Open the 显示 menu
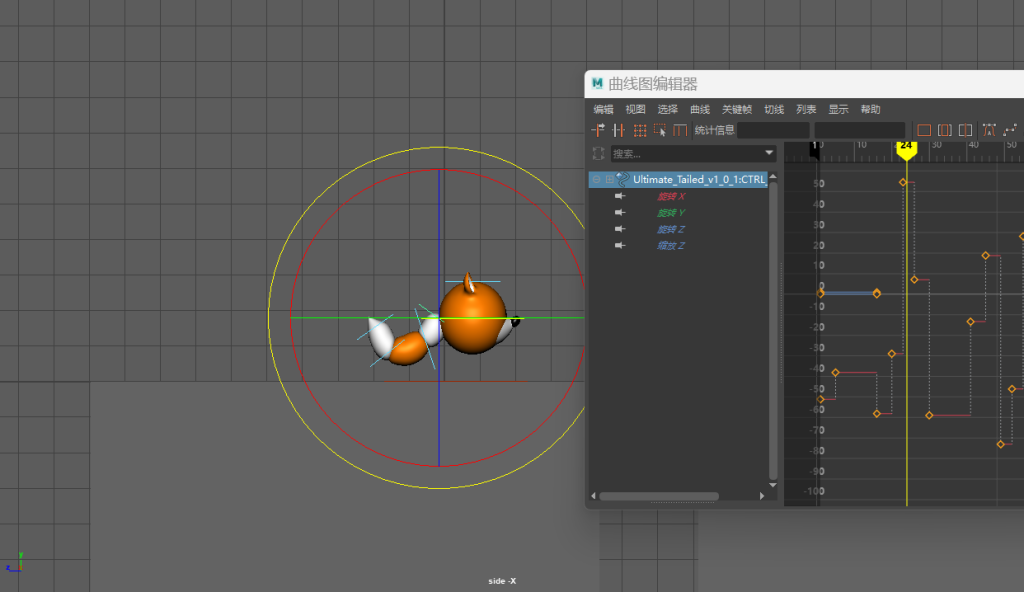The width and height of the screenshot is (1024, 592). 838,109
